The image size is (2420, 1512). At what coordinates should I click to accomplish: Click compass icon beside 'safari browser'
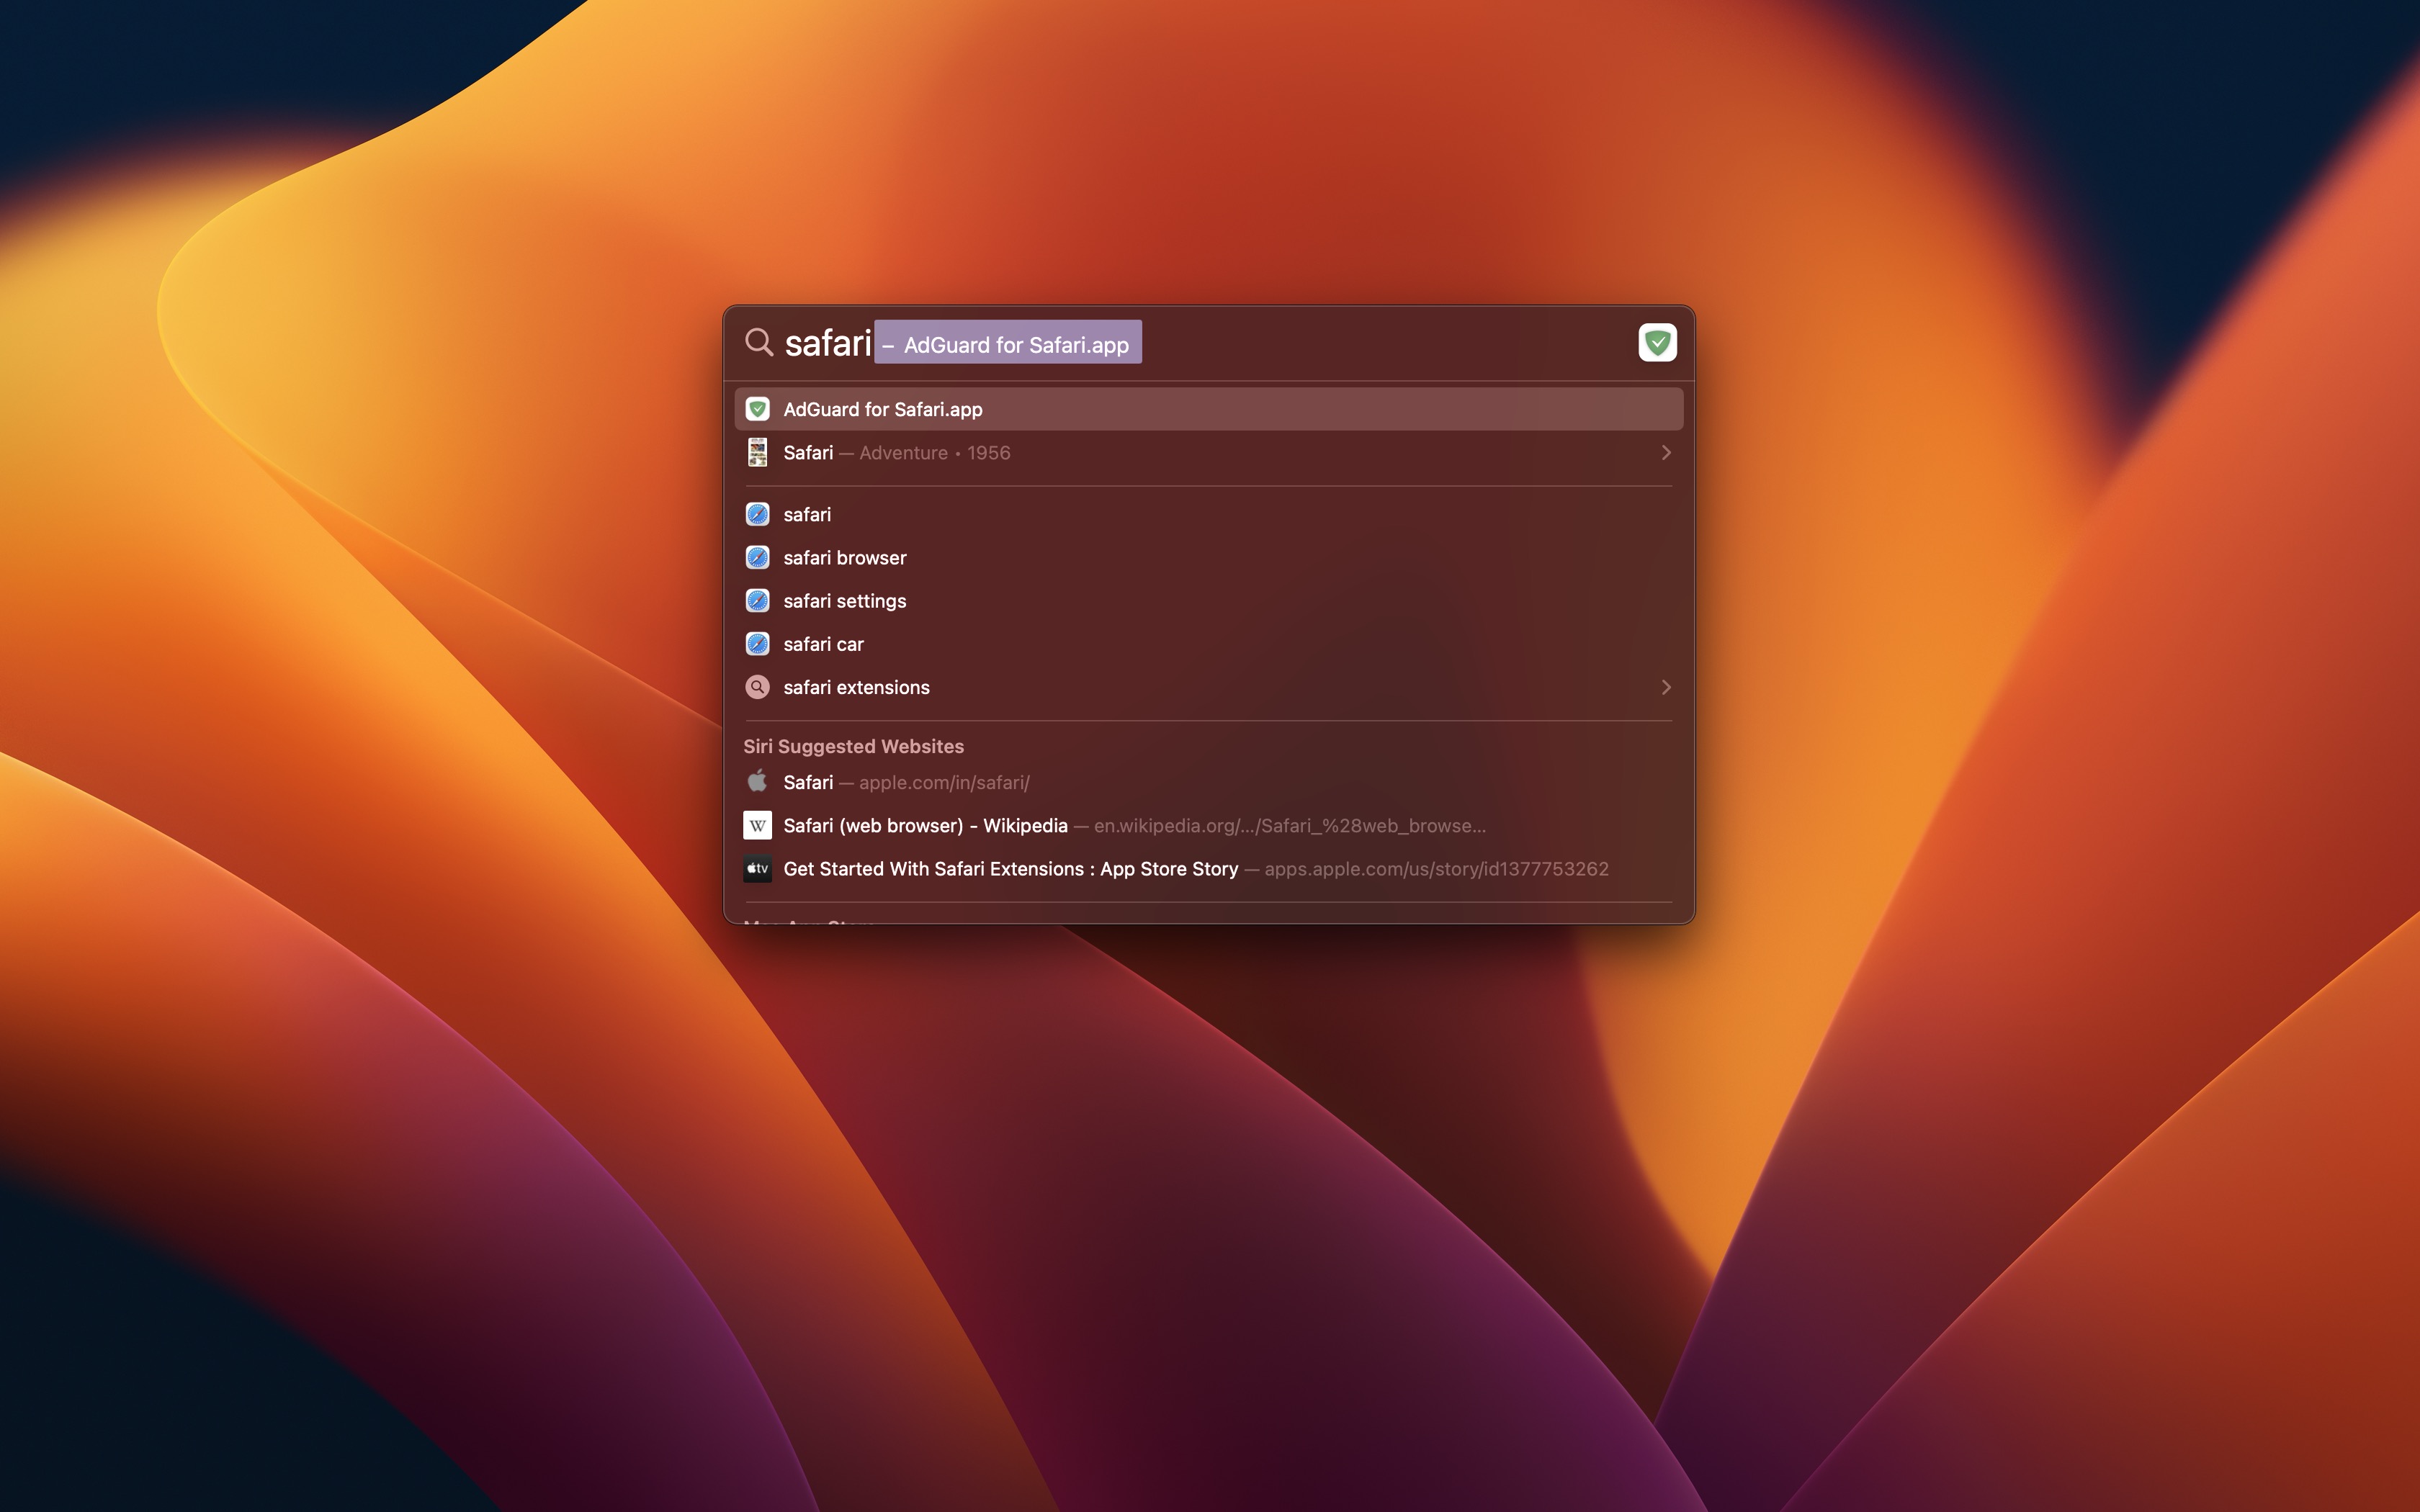[x=758, y=557]
